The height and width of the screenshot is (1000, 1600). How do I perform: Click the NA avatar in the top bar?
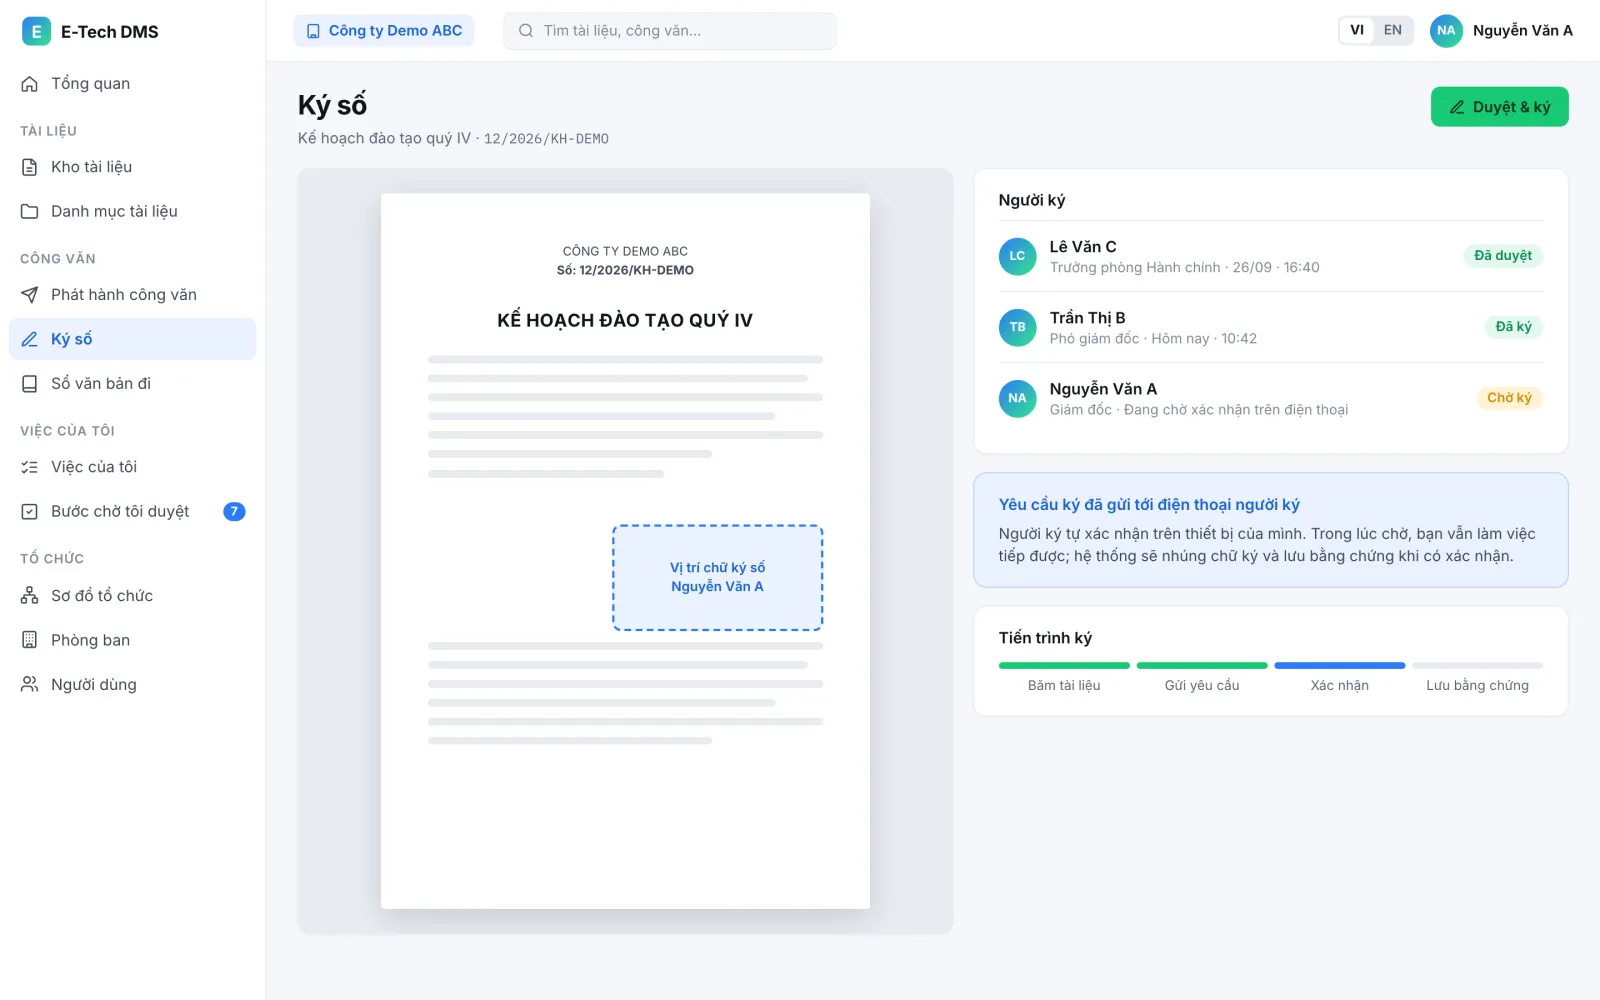click(1446, 31)
